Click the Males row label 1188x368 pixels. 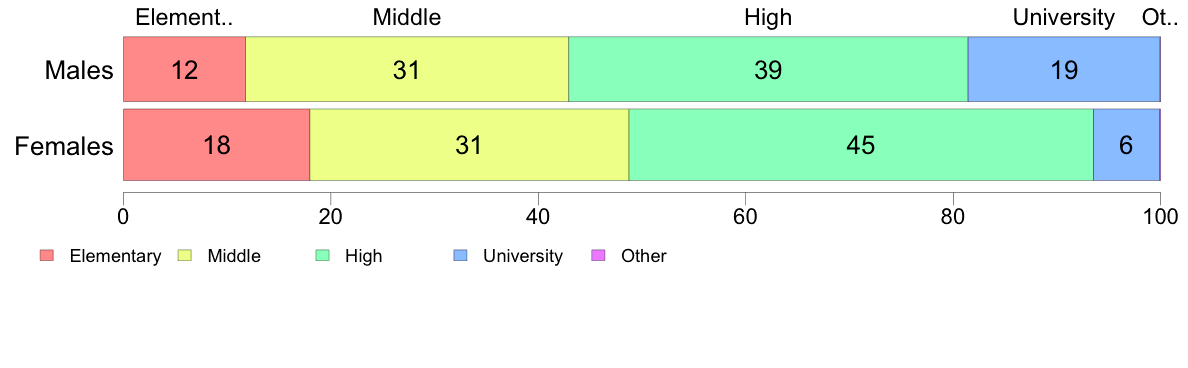pyautogui.click(x=79, y=70)
